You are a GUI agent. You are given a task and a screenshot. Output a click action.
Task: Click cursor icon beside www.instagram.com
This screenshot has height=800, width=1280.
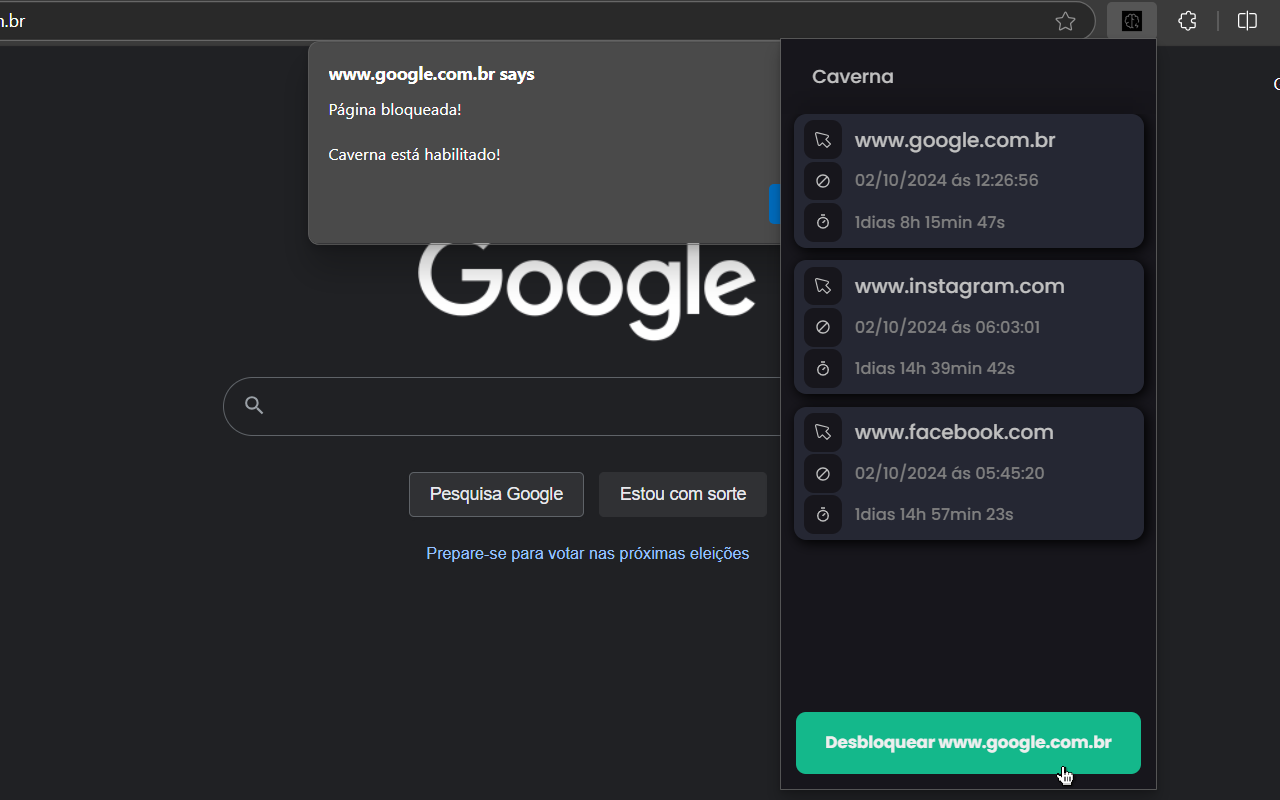click(x=823, y=286)
